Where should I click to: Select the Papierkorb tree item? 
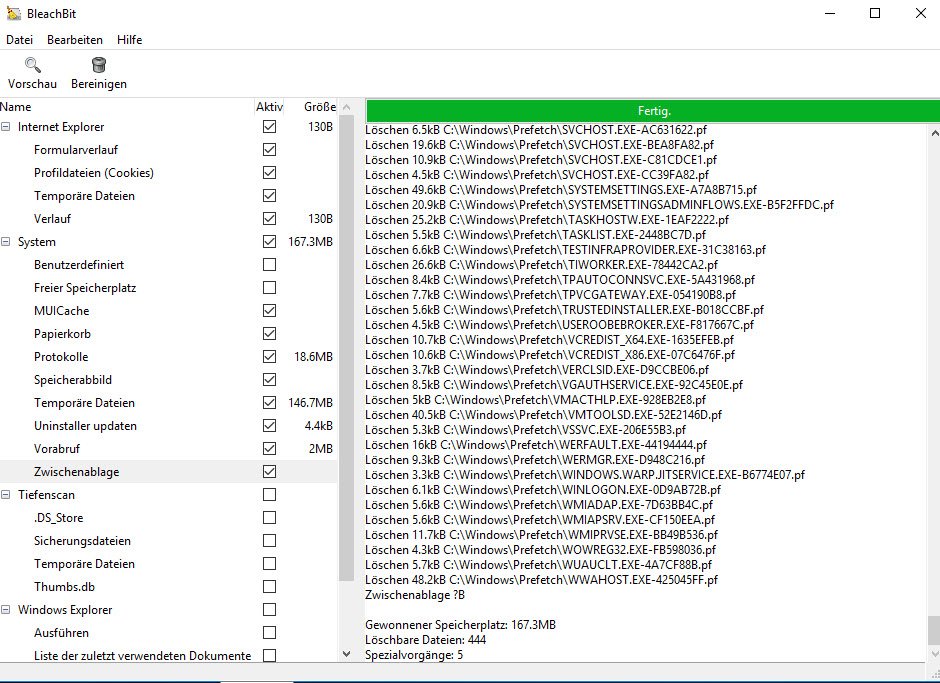click(62, 334)
